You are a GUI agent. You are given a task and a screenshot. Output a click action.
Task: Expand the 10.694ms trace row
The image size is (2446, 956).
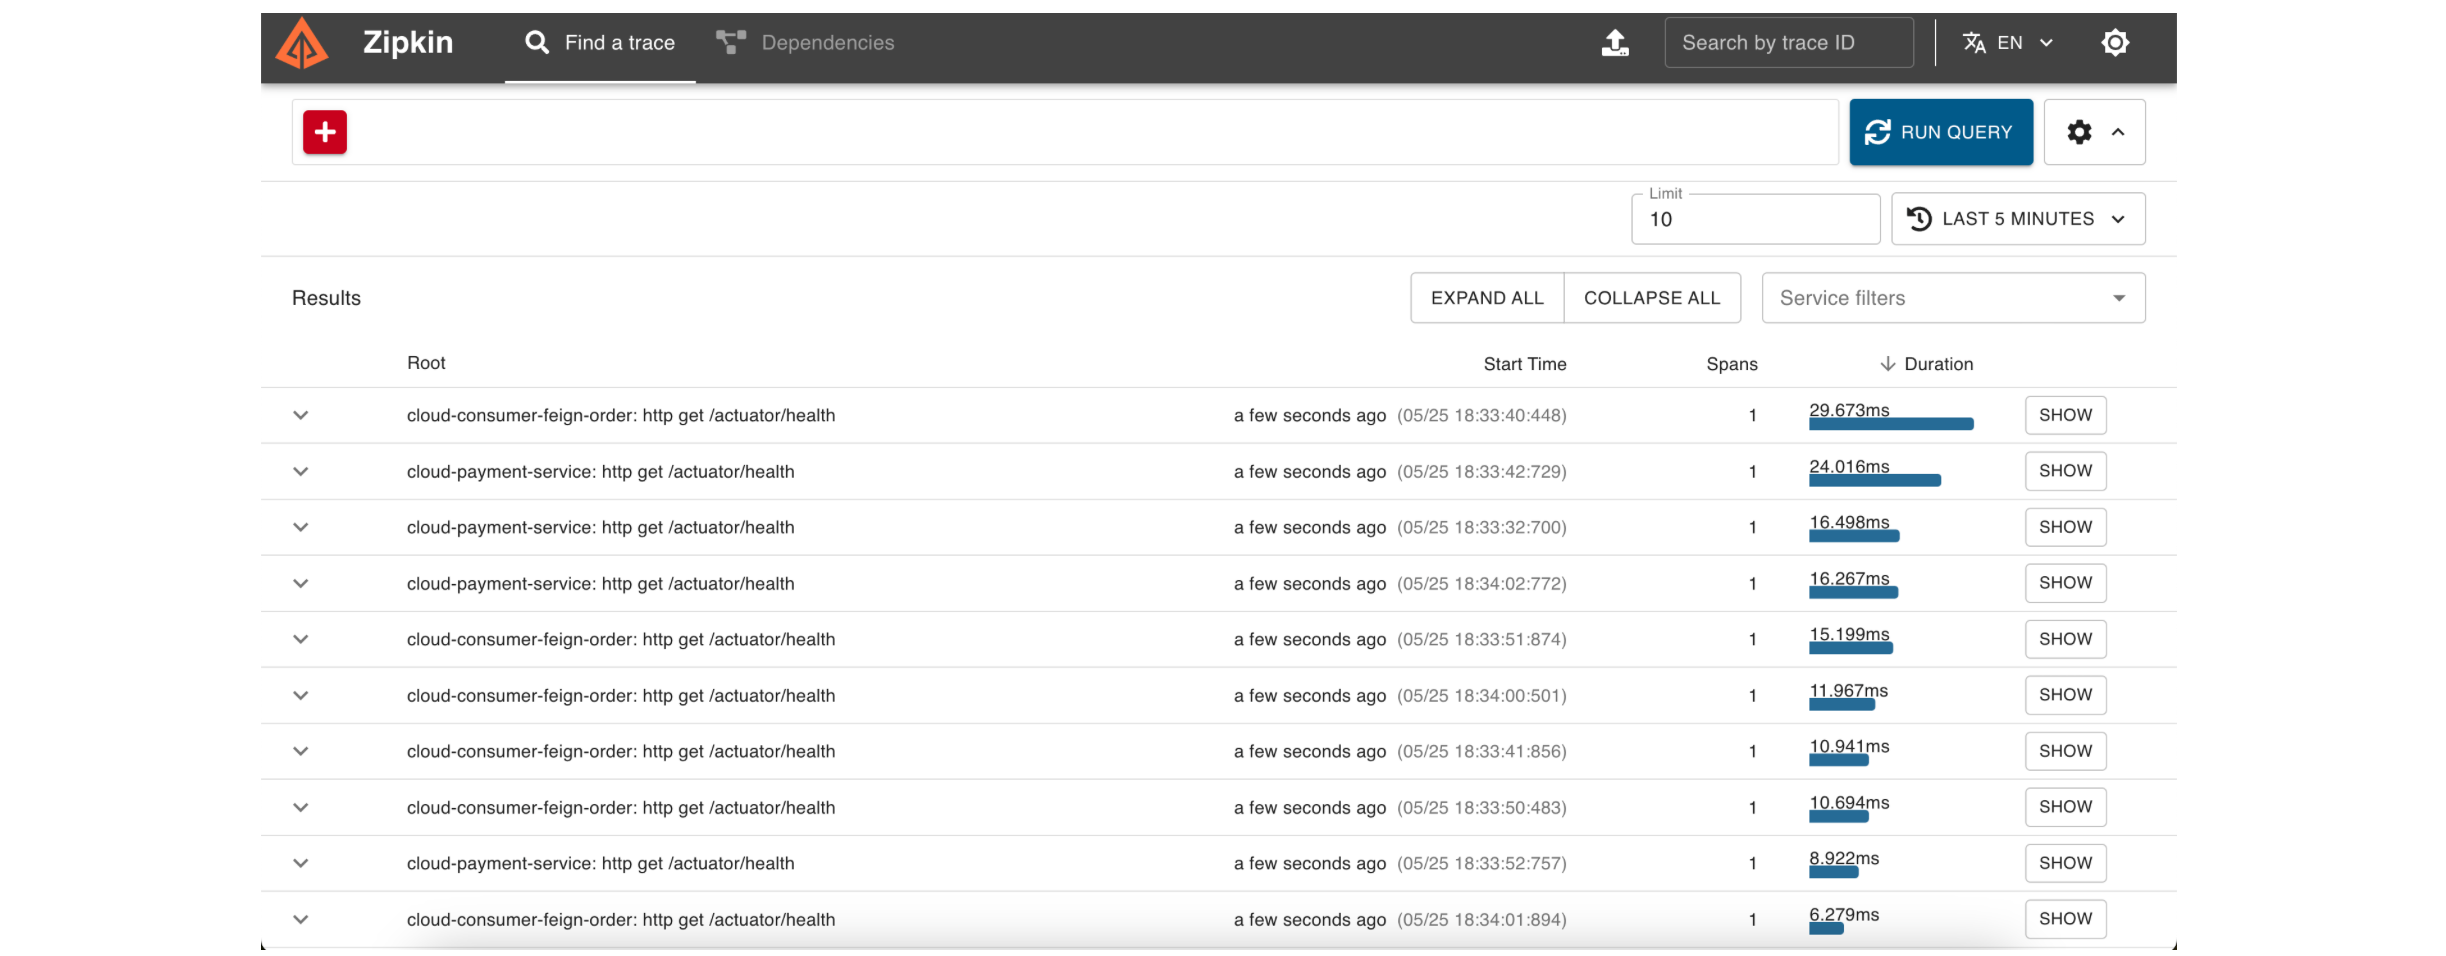[x=301, y=807]
